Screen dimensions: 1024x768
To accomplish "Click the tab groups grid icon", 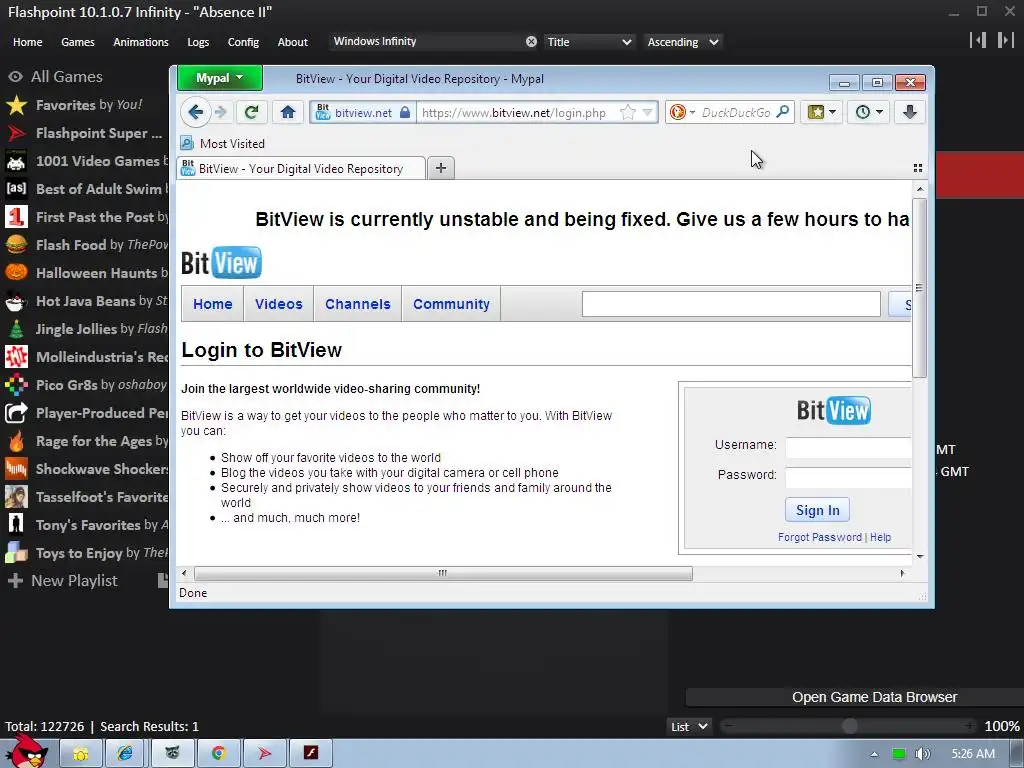I will (x=918, y=168).
